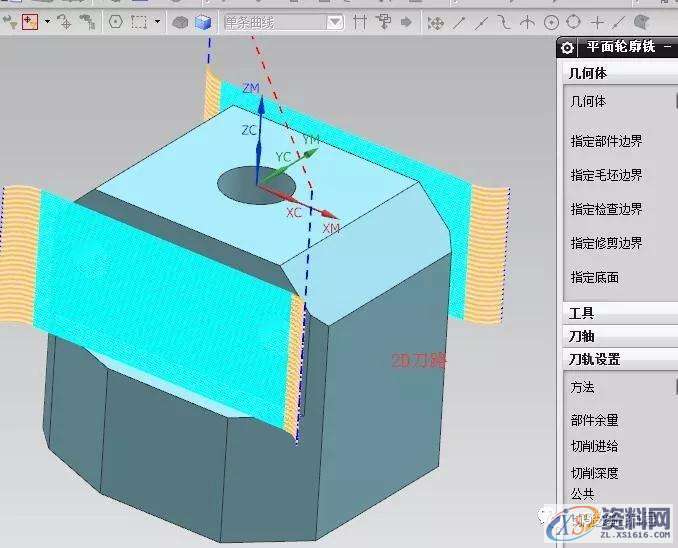This screenshot has height=548, width=678.
Task: Enable the arc center snap point icon
Action: [551, 21]
